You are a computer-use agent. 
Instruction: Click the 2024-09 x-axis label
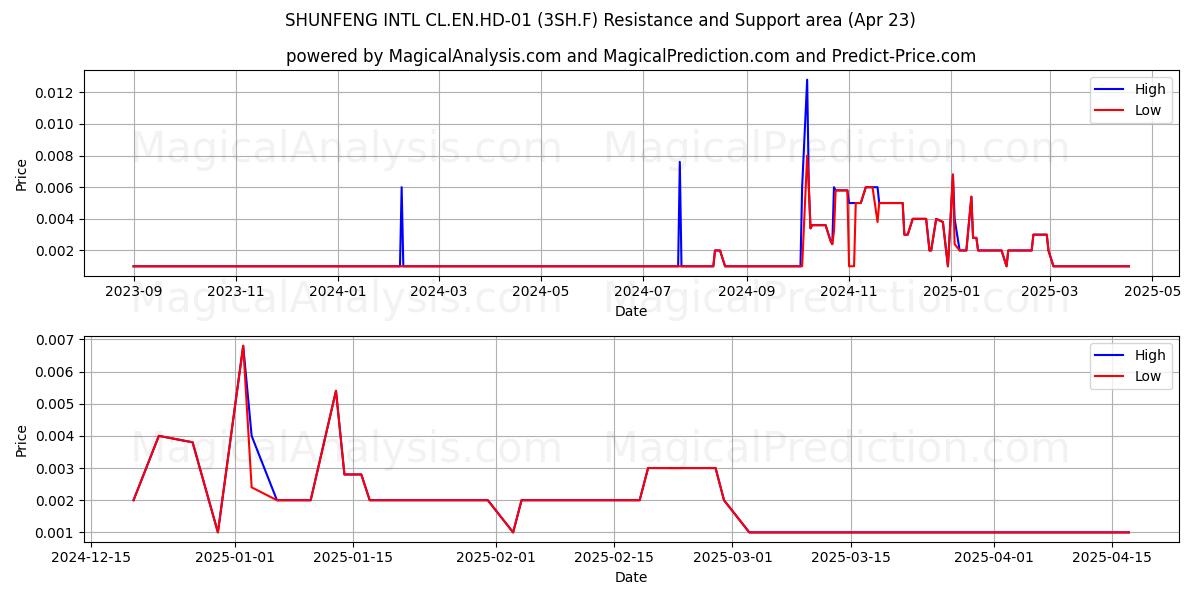746,291
